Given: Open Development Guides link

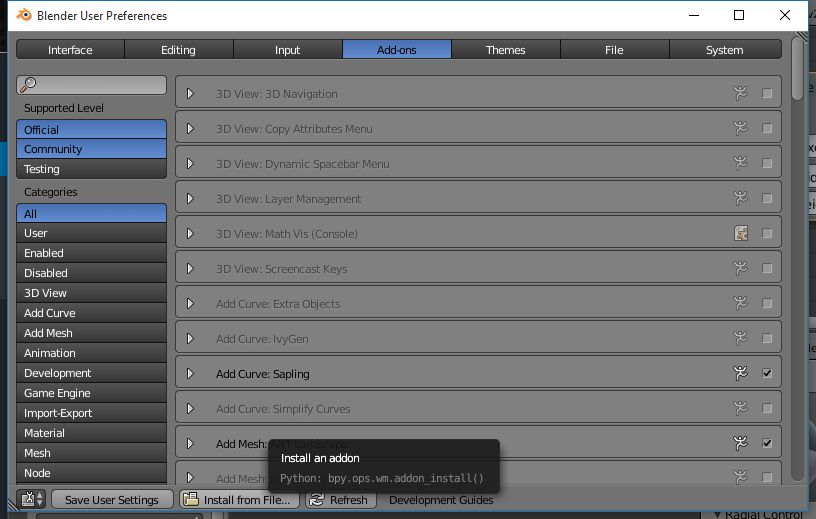Looking at the screenshot, I should pos(441,500).
